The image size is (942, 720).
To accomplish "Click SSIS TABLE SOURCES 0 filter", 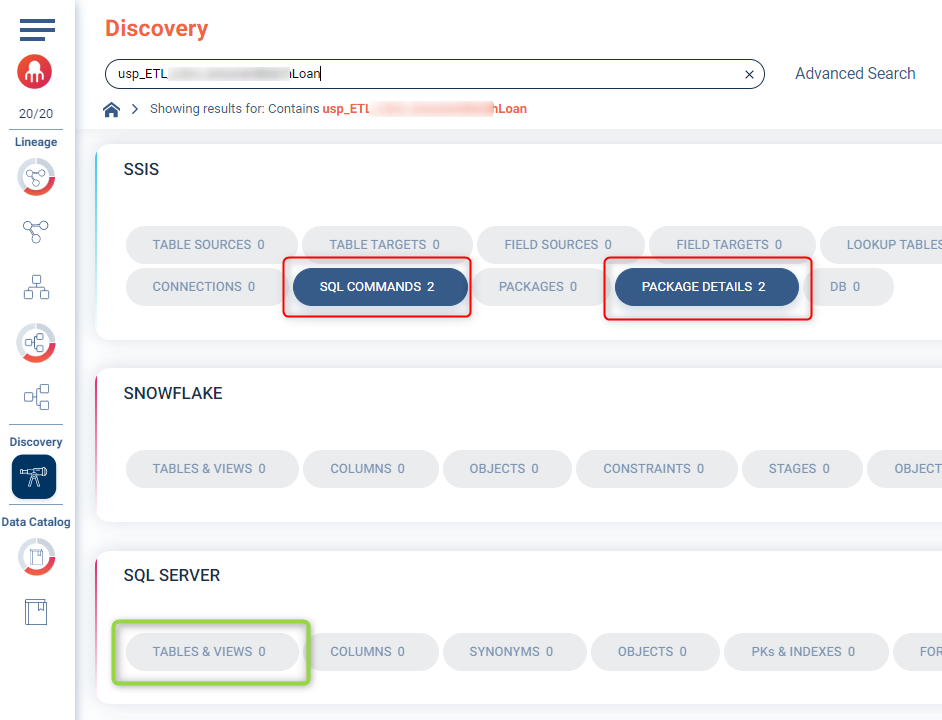I will tap(211, 245).
